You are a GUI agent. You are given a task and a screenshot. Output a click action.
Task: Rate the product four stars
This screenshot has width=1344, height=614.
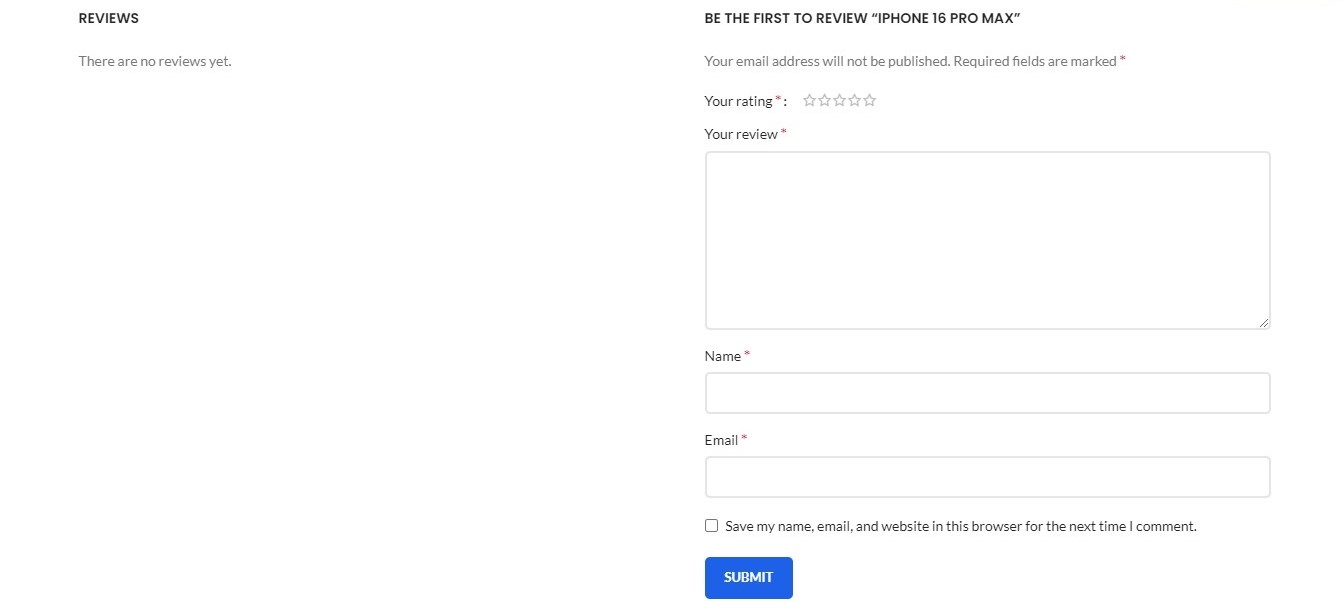pos(854,100)
